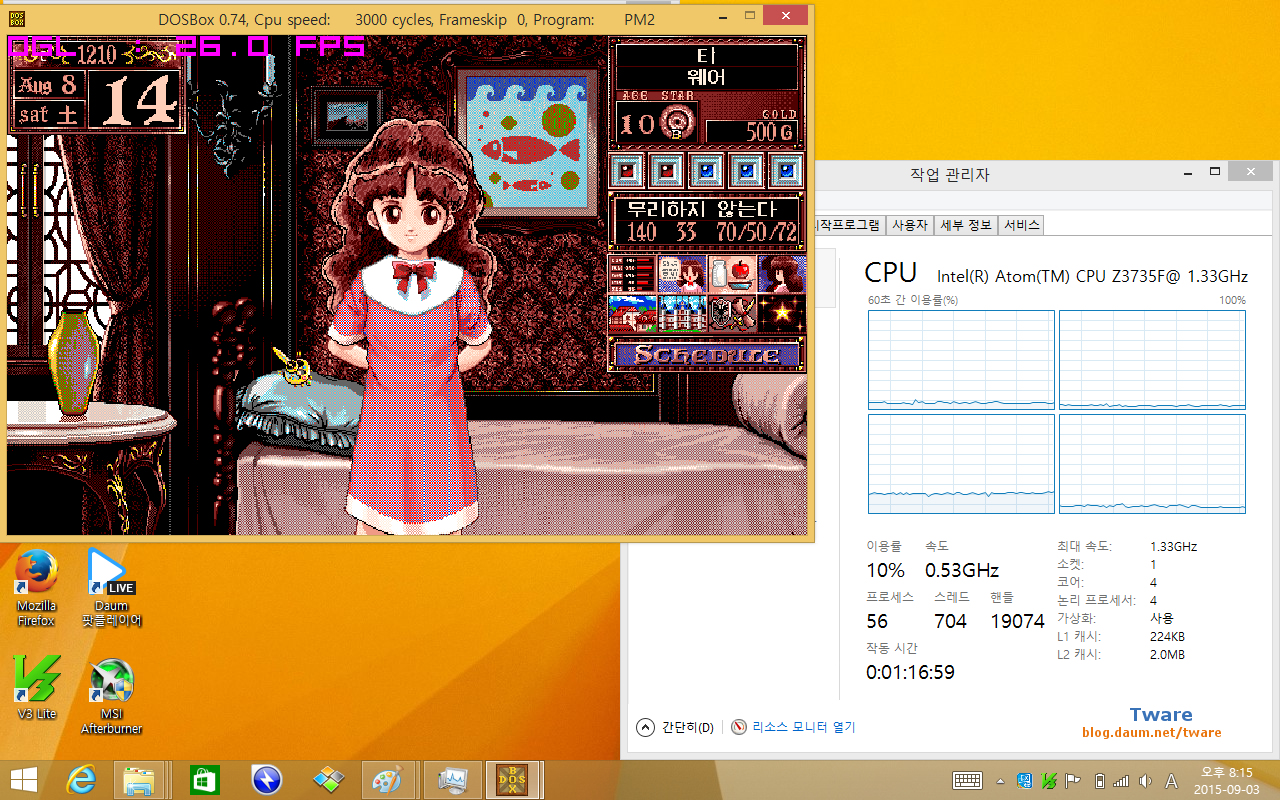This screenshot has width=1280, height=800.
Task: Switch to 세부 정보 tab in Task Manager
Action: pos(965,225)
